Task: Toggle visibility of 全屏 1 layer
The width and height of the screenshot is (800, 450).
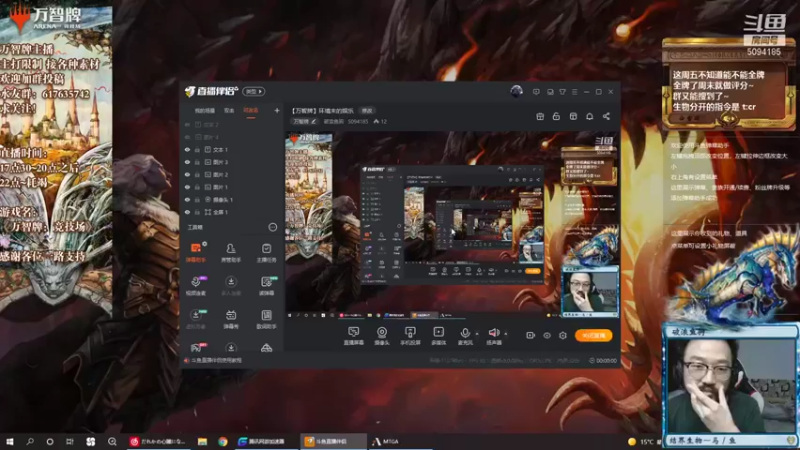Action: pyautogui.click(x=187, y=212)
